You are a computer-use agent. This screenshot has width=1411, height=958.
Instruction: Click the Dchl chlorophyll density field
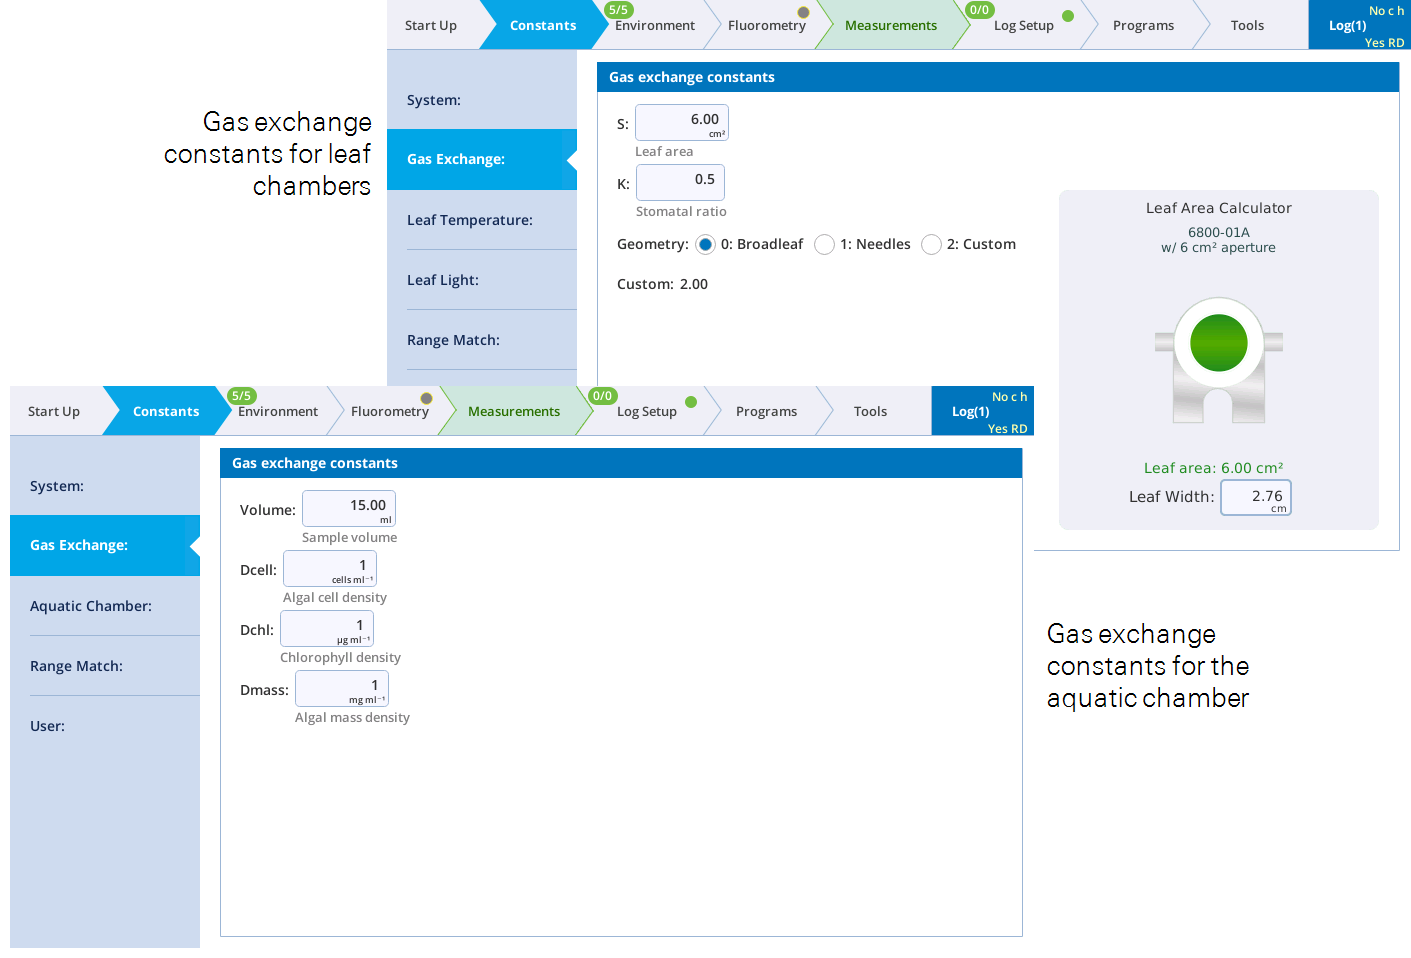click(327, 628)
